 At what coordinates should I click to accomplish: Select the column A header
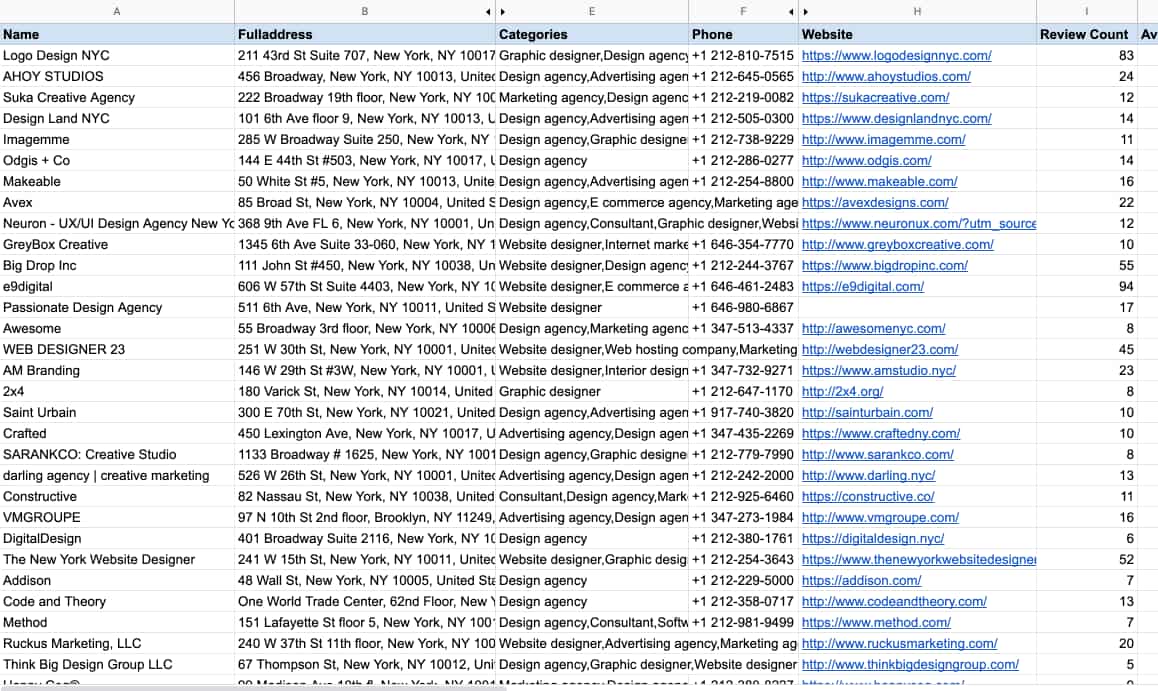click(117, 11)
